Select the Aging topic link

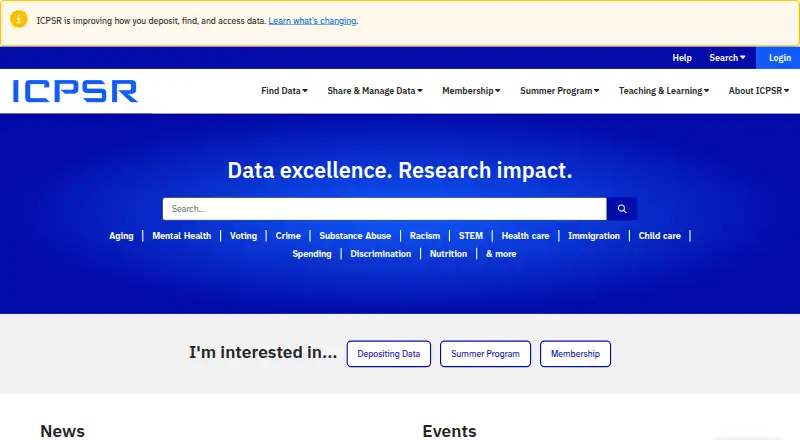pyautogui.click(x=121, y=236)
